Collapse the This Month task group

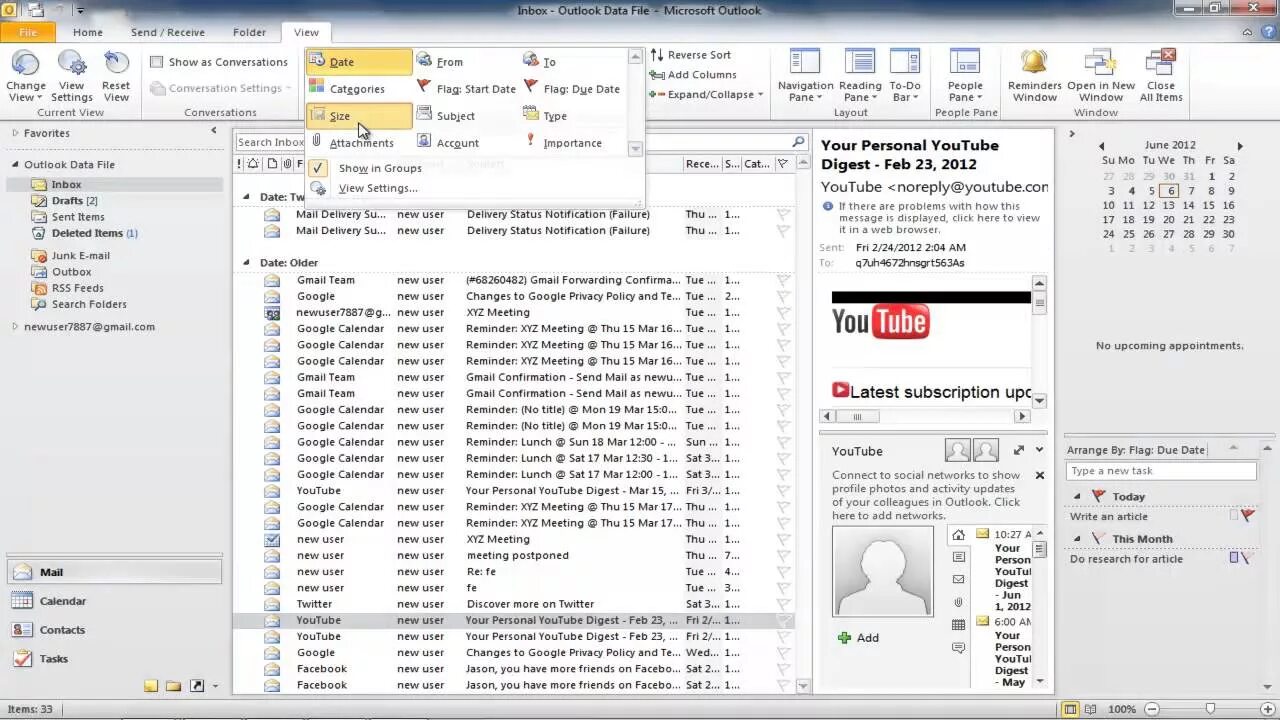1077,539
